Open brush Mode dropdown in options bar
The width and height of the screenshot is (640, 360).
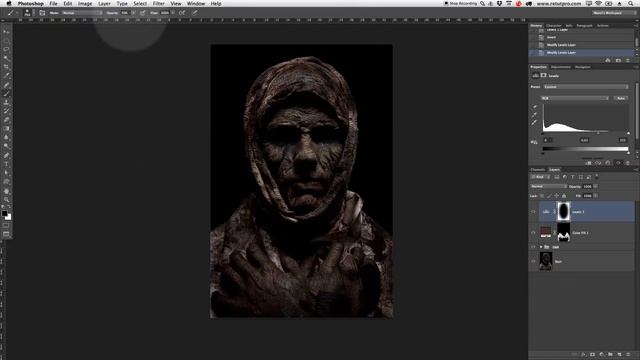pos(82,13)
